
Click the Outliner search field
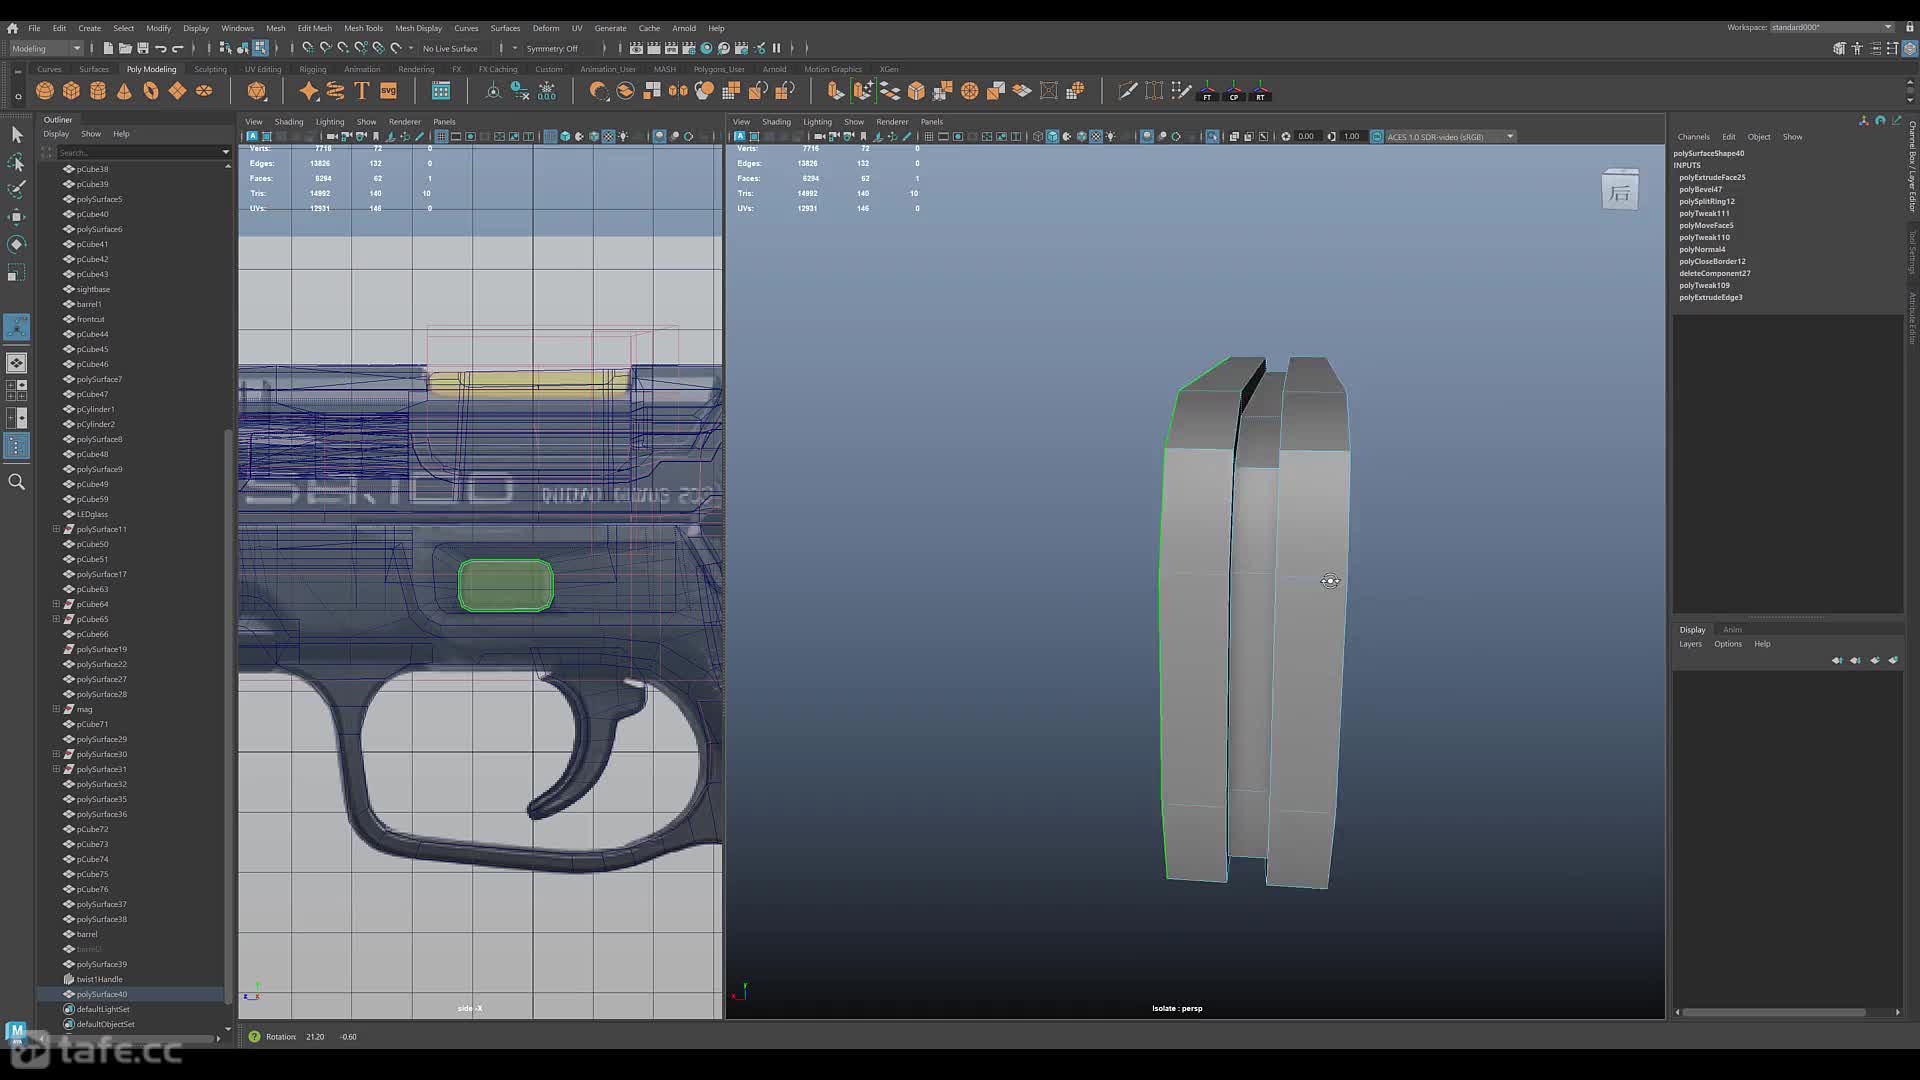click(138, 152)
